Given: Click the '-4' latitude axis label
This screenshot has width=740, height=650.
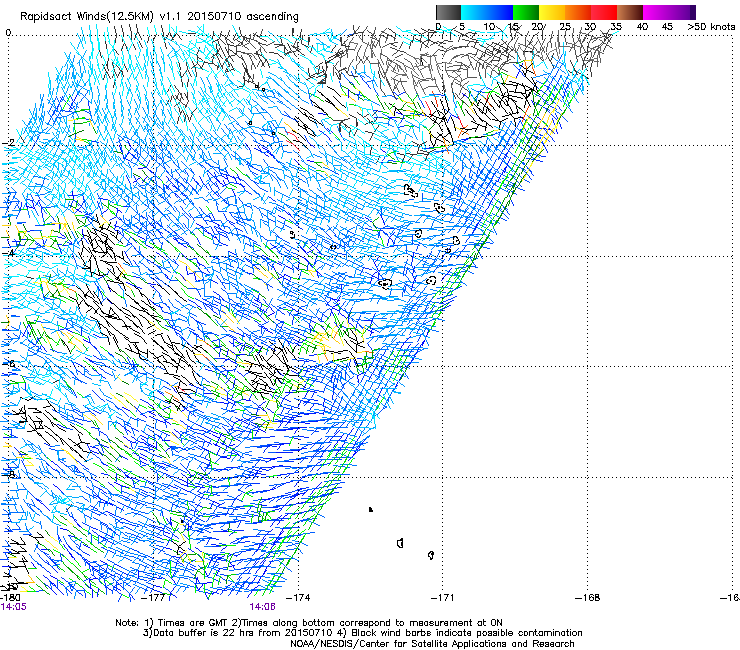Looking at the screenshot, I should [x=7, y=253].
